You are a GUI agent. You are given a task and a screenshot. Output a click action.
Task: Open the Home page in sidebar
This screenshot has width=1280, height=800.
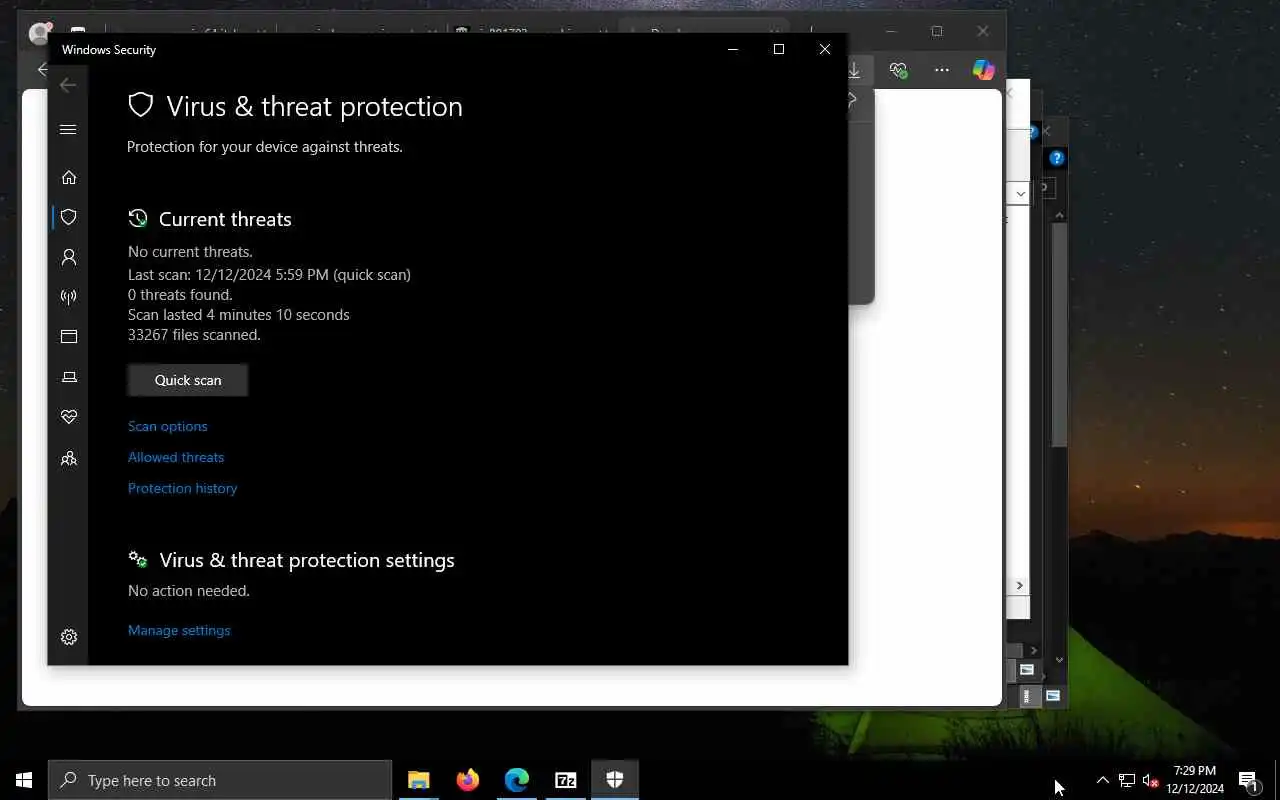click(x=69, y=177)
